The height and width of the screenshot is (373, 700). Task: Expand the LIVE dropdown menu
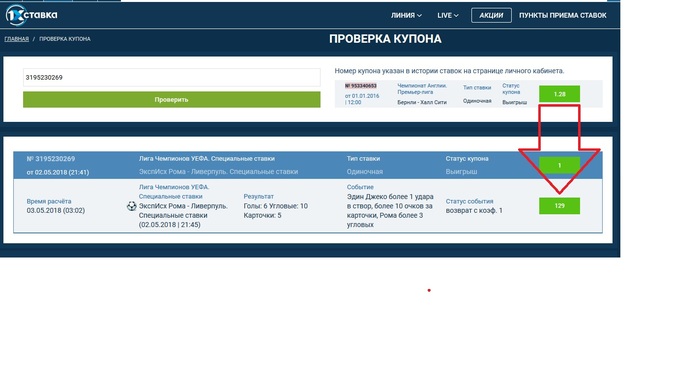448,15
